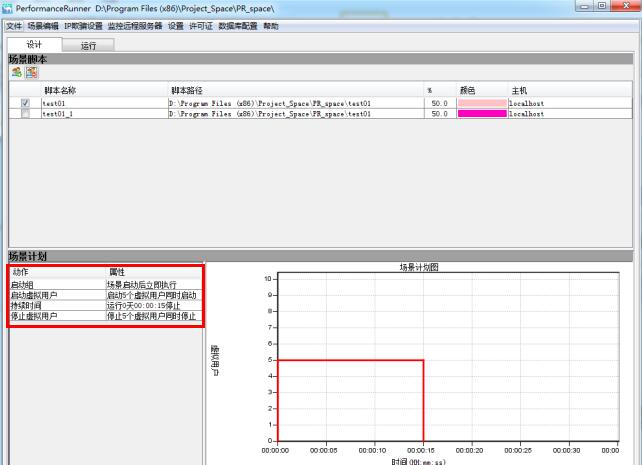Select the 停止虚拟用户 action row
The height and width of the screenshot is (465, 642).
(106, 316)
